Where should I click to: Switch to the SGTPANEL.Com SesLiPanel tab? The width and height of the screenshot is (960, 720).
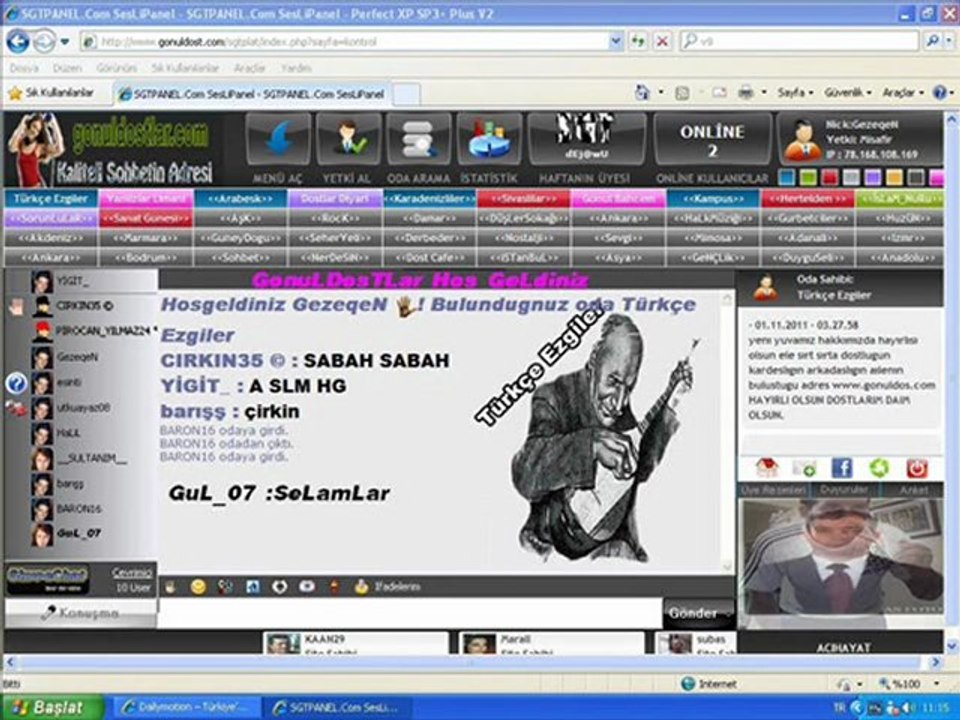click(252, 94)
